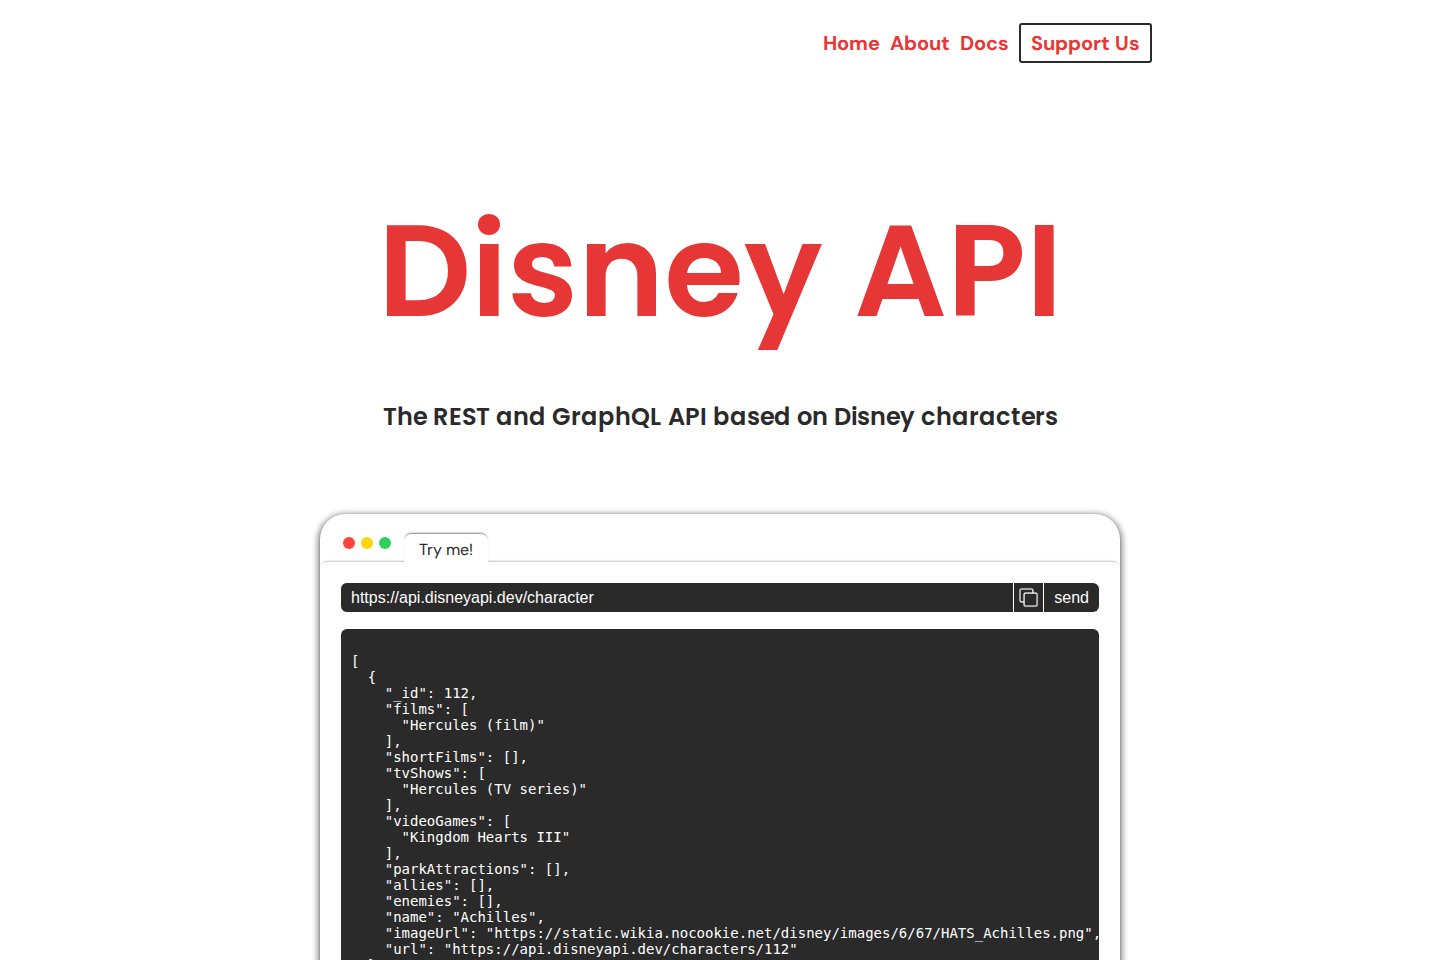Image resolution: width=1440 pixels, height=960 pixels.
Task: Open the Support Us page
Action: (x=1085, y=43)
